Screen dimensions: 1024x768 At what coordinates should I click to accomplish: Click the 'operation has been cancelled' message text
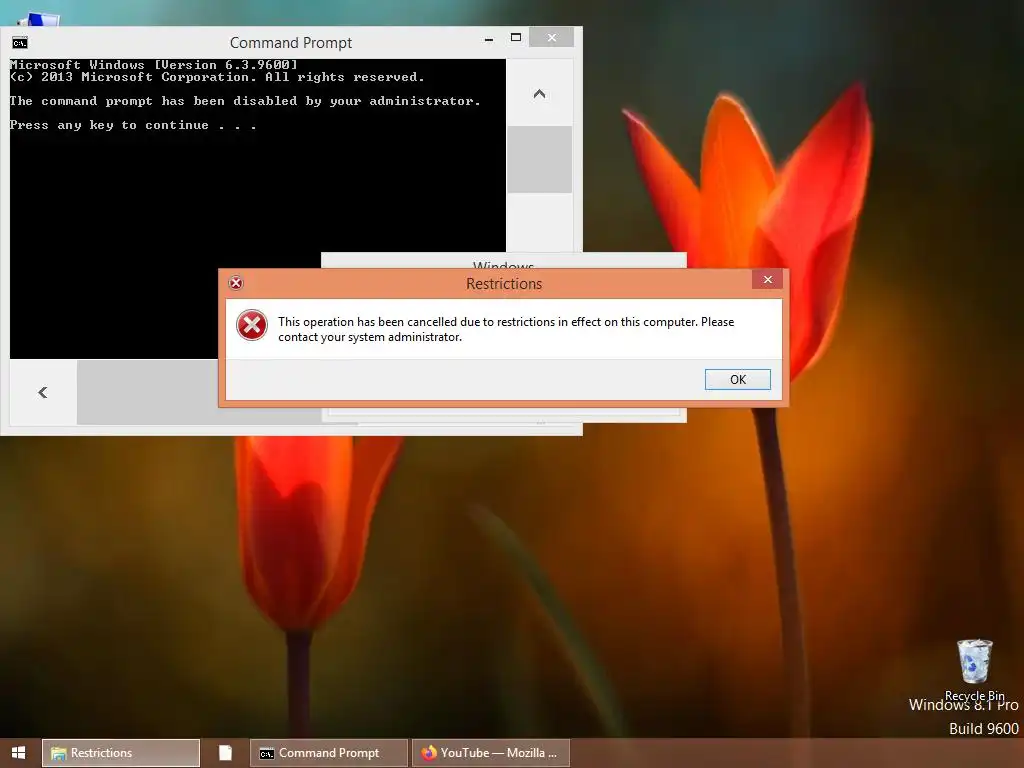[x=506, y=329]
